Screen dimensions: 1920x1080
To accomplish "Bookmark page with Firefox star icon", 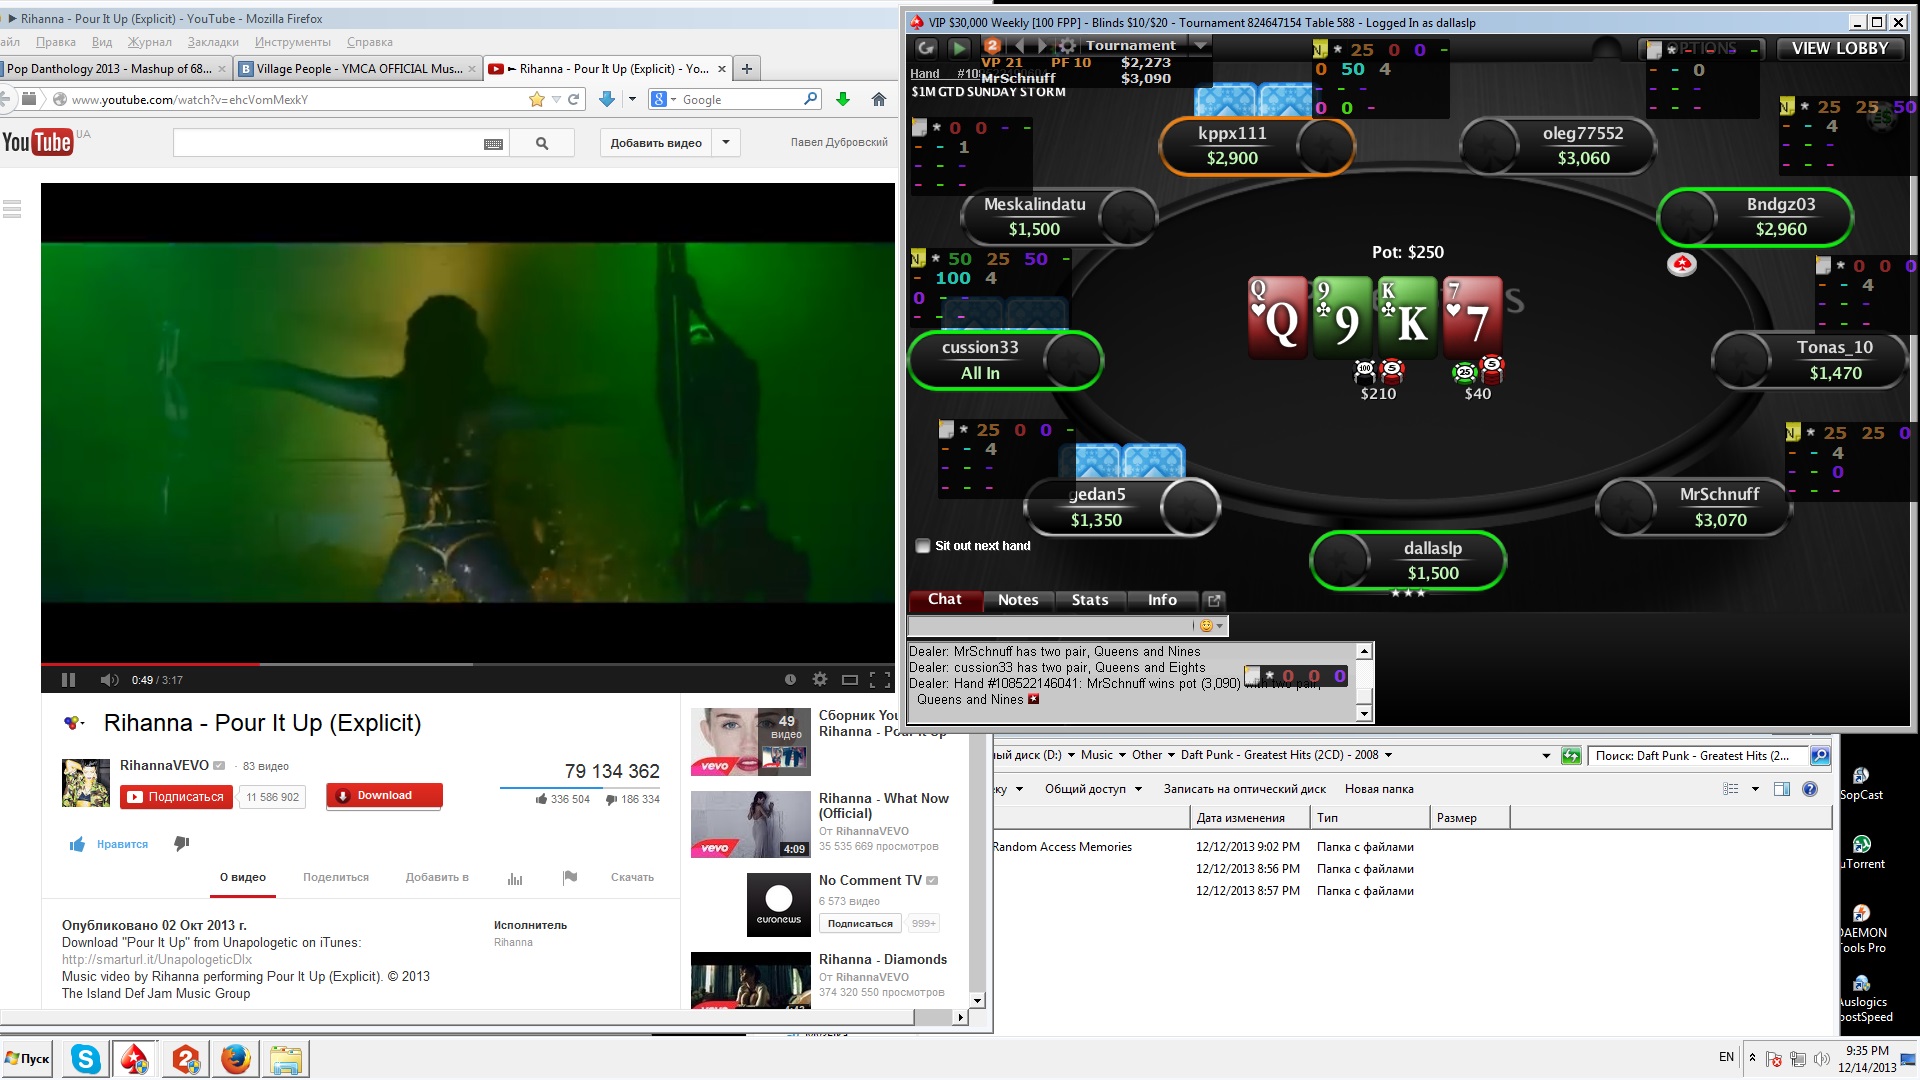I will coord(537,99).
